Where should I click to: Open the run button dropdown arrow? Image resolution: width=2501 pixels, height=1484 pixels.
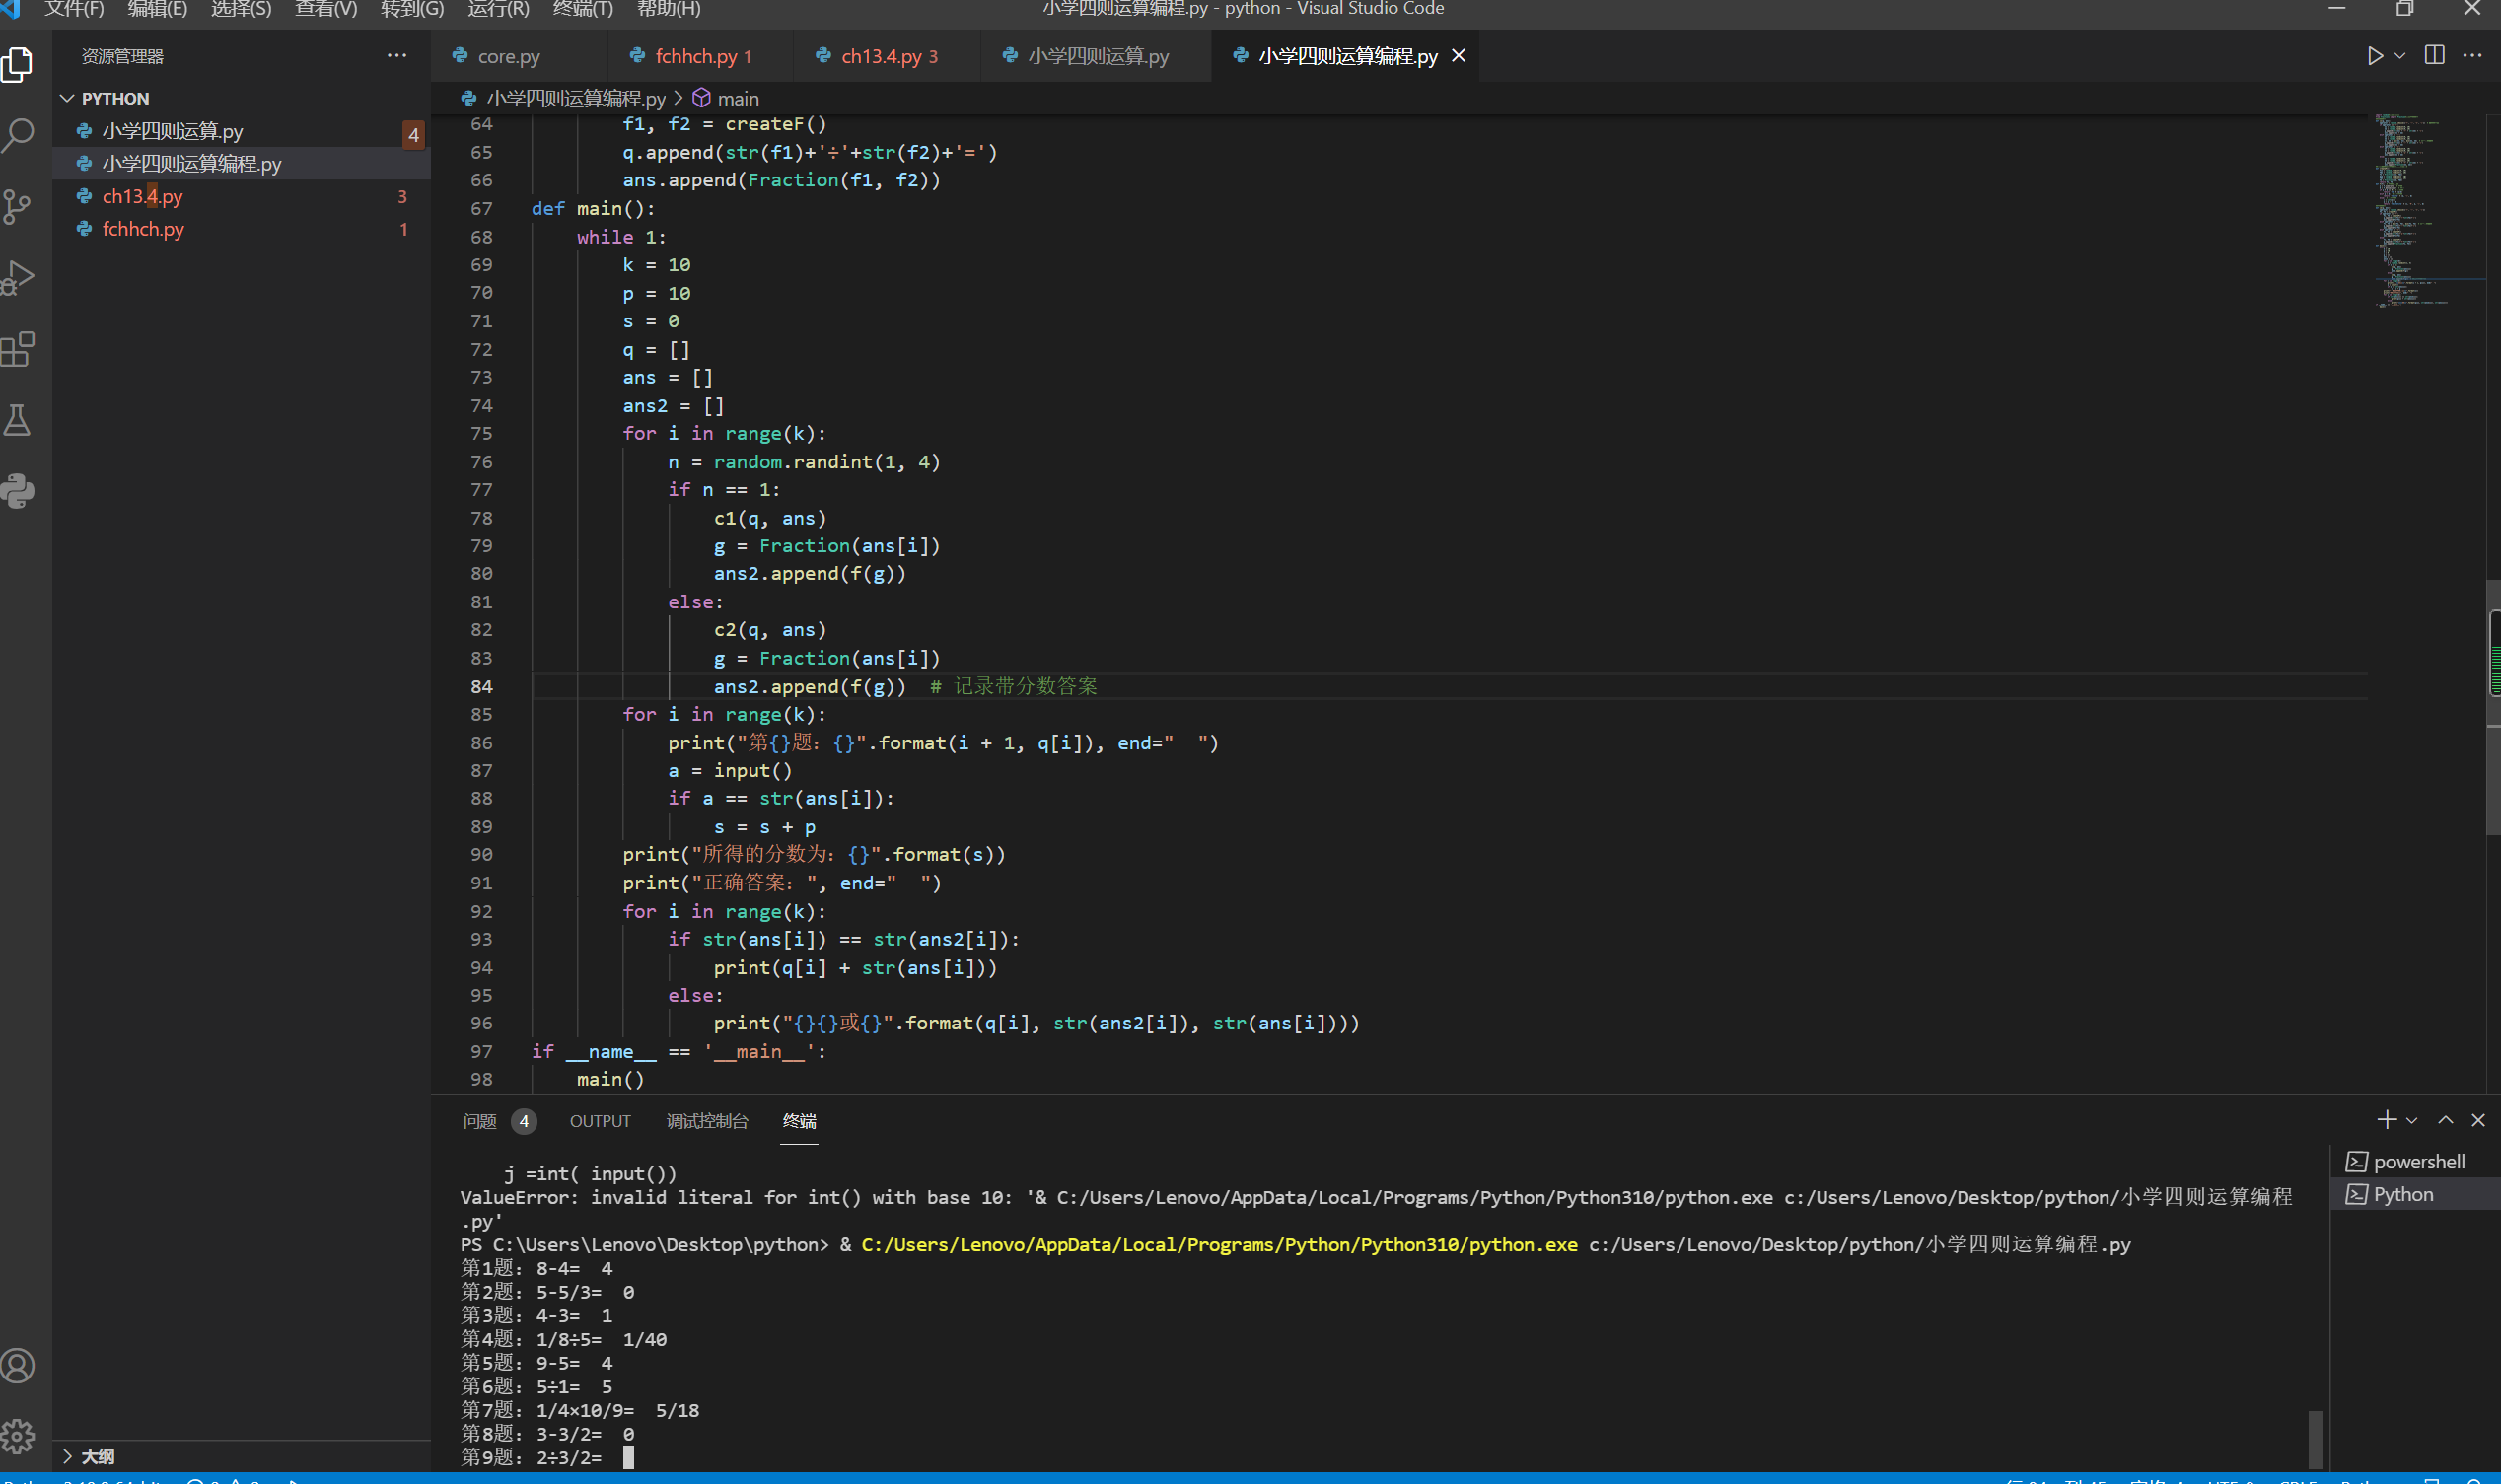(2400, 56)
